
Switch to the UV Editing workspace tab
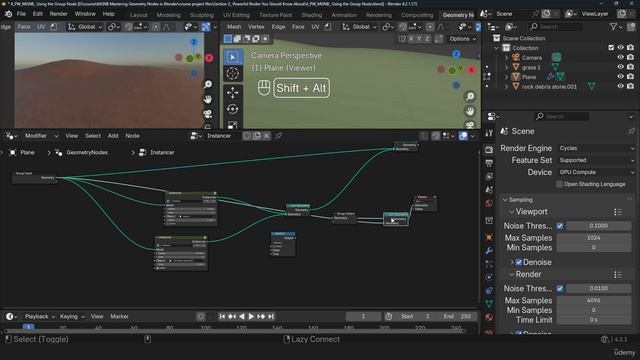point(236,15)
